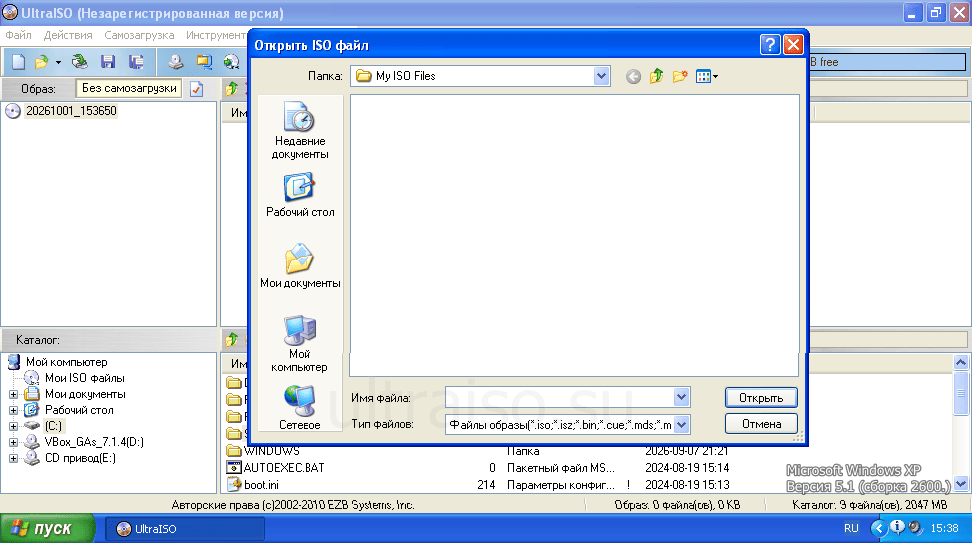This screenshot has height=543, width=972.
Task: Open the Файл menu
Action: 19,35
